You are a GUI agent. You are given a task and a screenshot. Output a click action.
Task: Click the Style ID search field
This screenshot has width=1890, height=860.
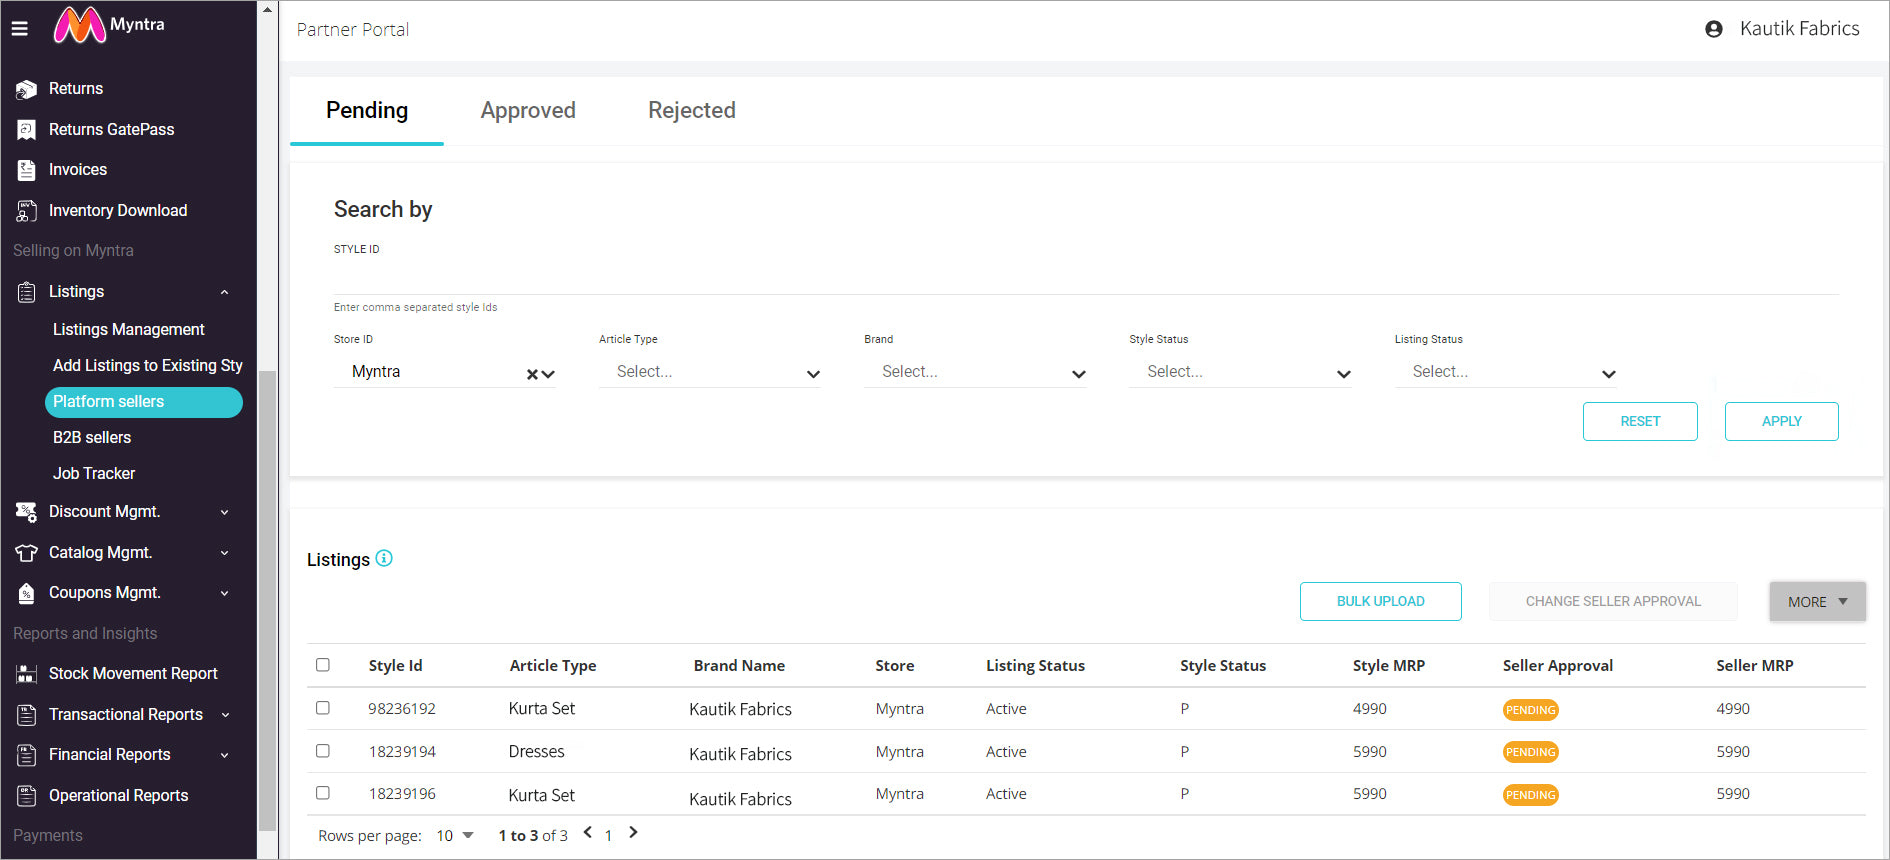1085,277
